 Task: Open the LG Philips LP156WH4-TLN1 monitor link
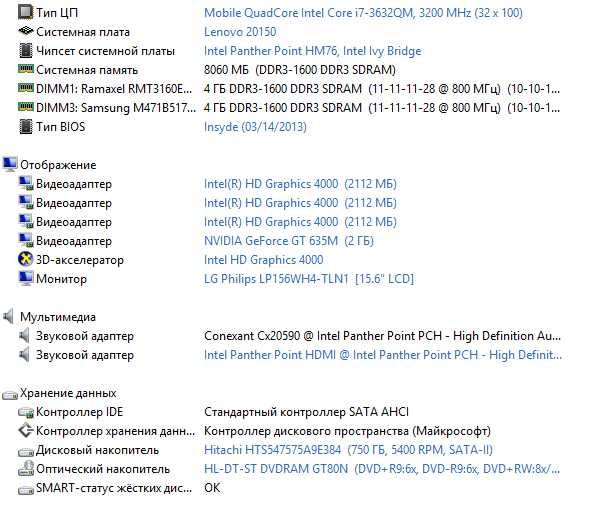coord(308,279)
